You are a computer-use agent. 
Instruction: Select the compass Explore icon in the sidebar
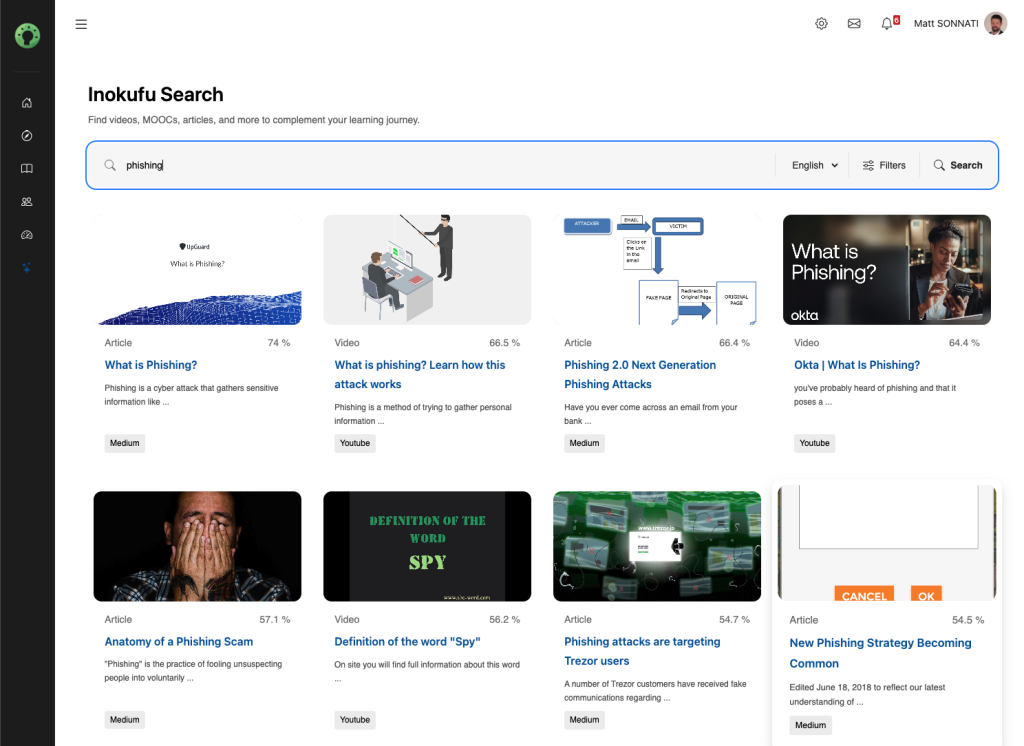[27, 135]
